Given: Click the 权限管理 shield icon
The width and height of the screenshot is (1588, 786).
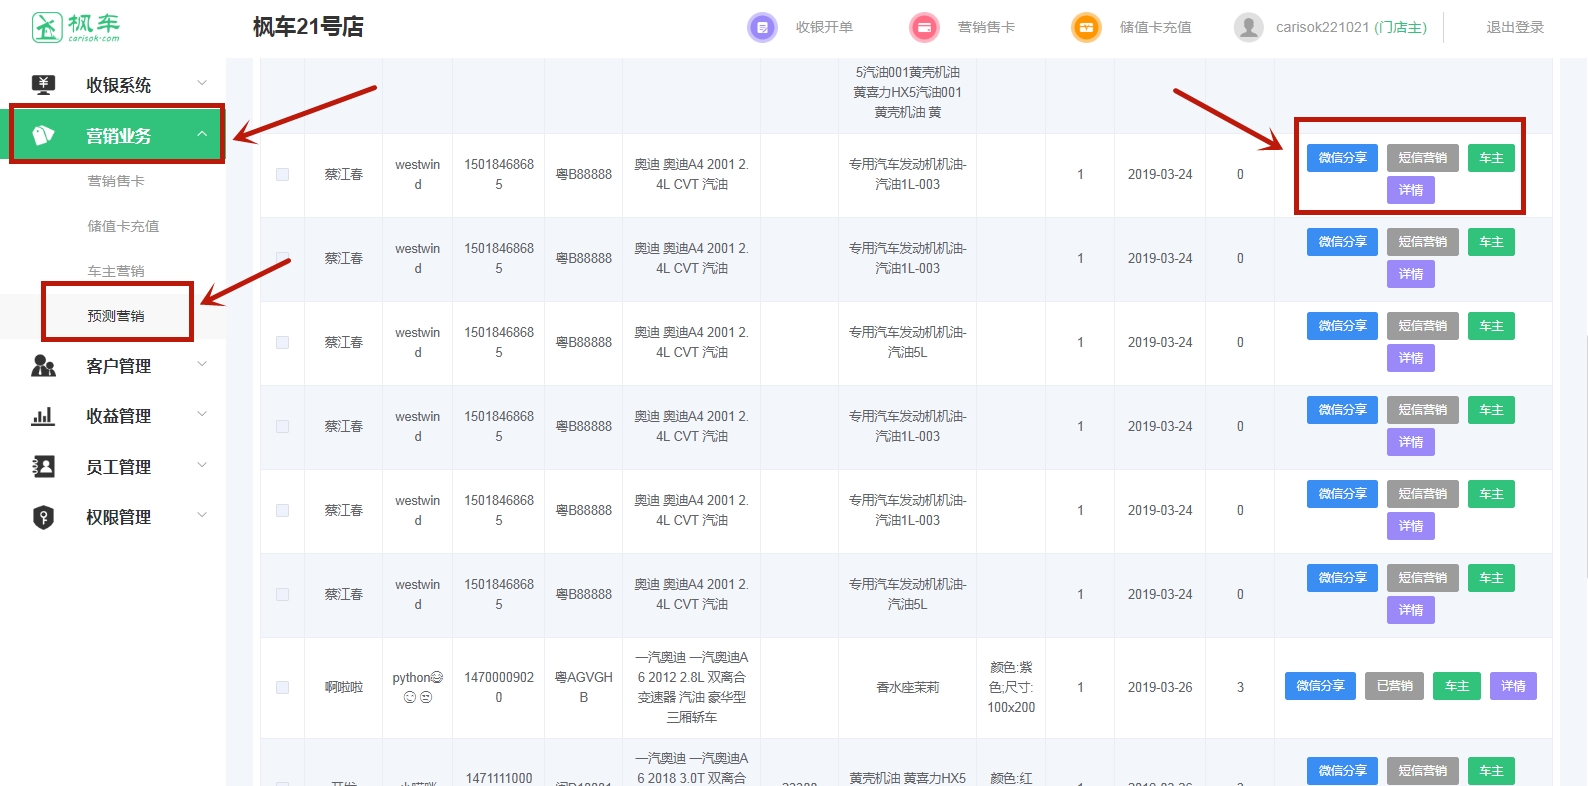Looking at the screenshot, I should [43, 517].
